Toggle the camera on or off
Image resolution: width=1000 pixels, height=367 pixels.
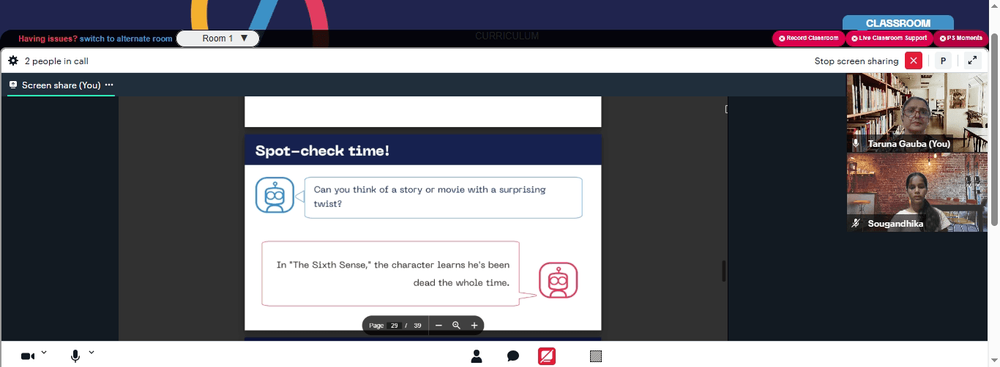(x=27, y=356)
